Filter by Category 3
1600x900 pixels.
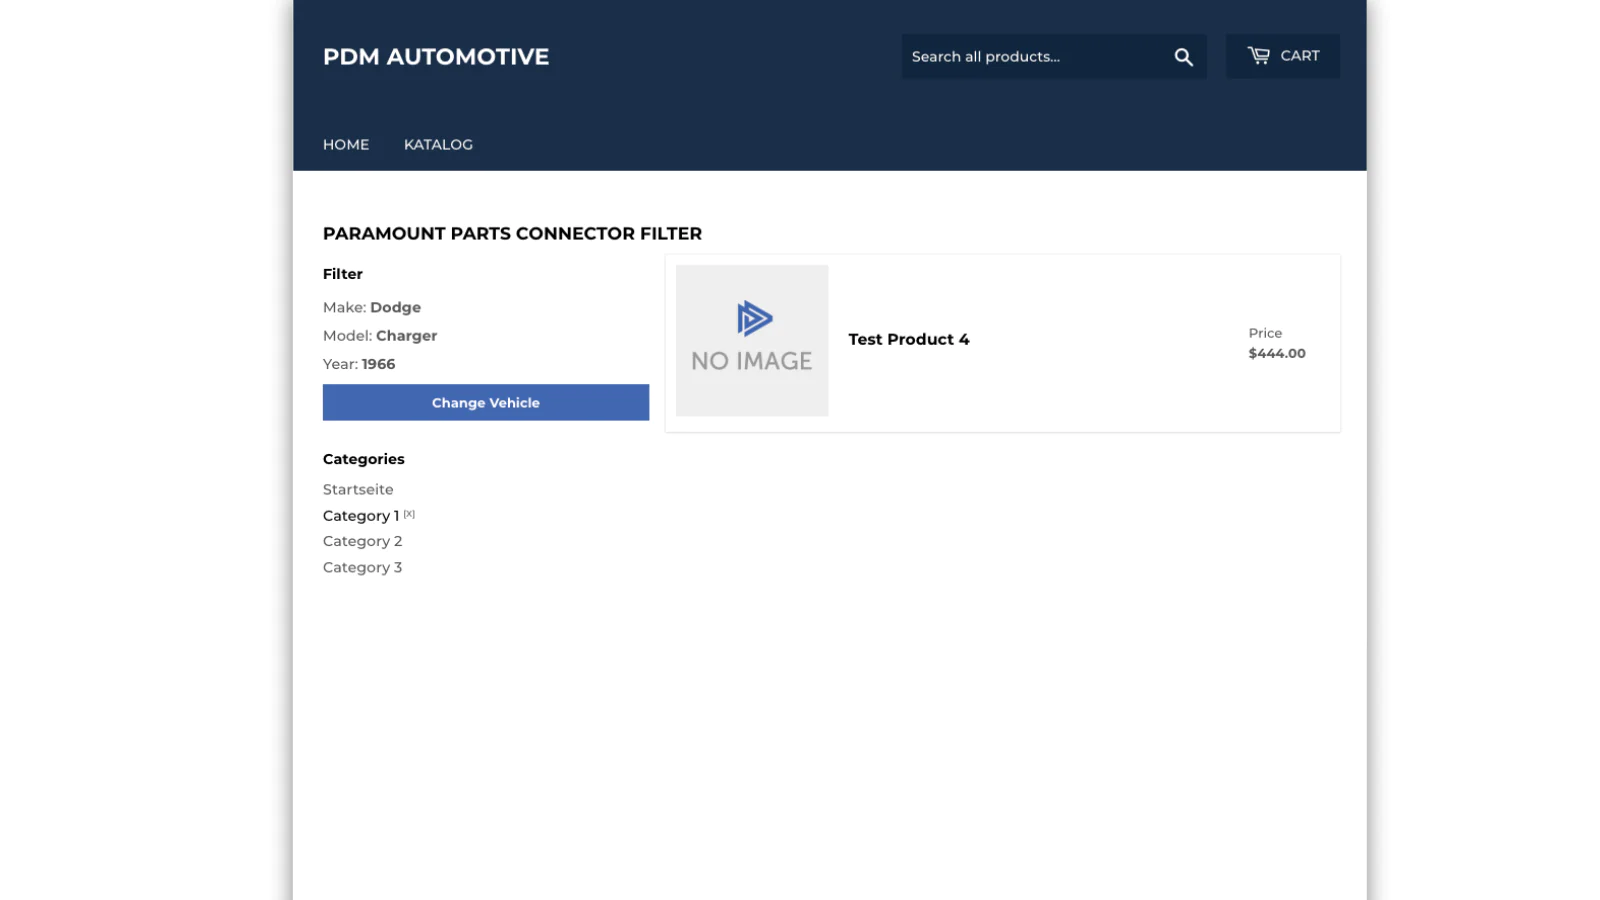362,567
